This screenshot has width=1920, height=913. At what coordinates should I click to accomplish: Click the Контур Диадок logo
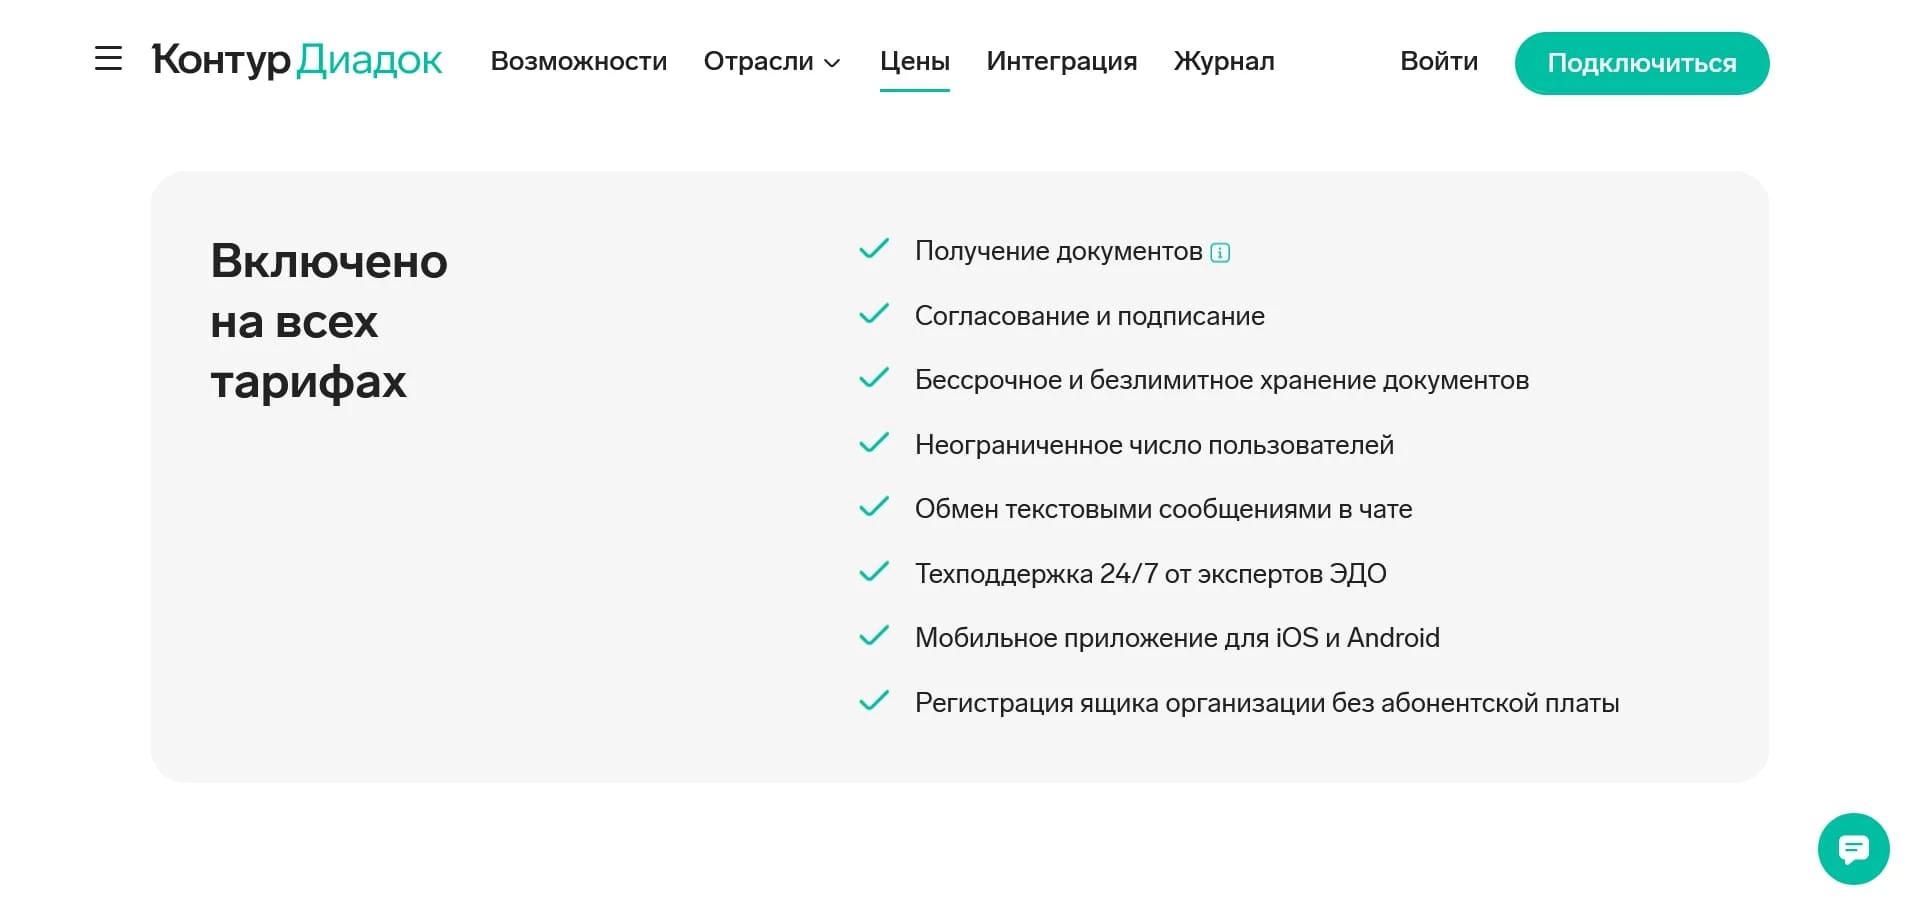click(x=296, y=61)
